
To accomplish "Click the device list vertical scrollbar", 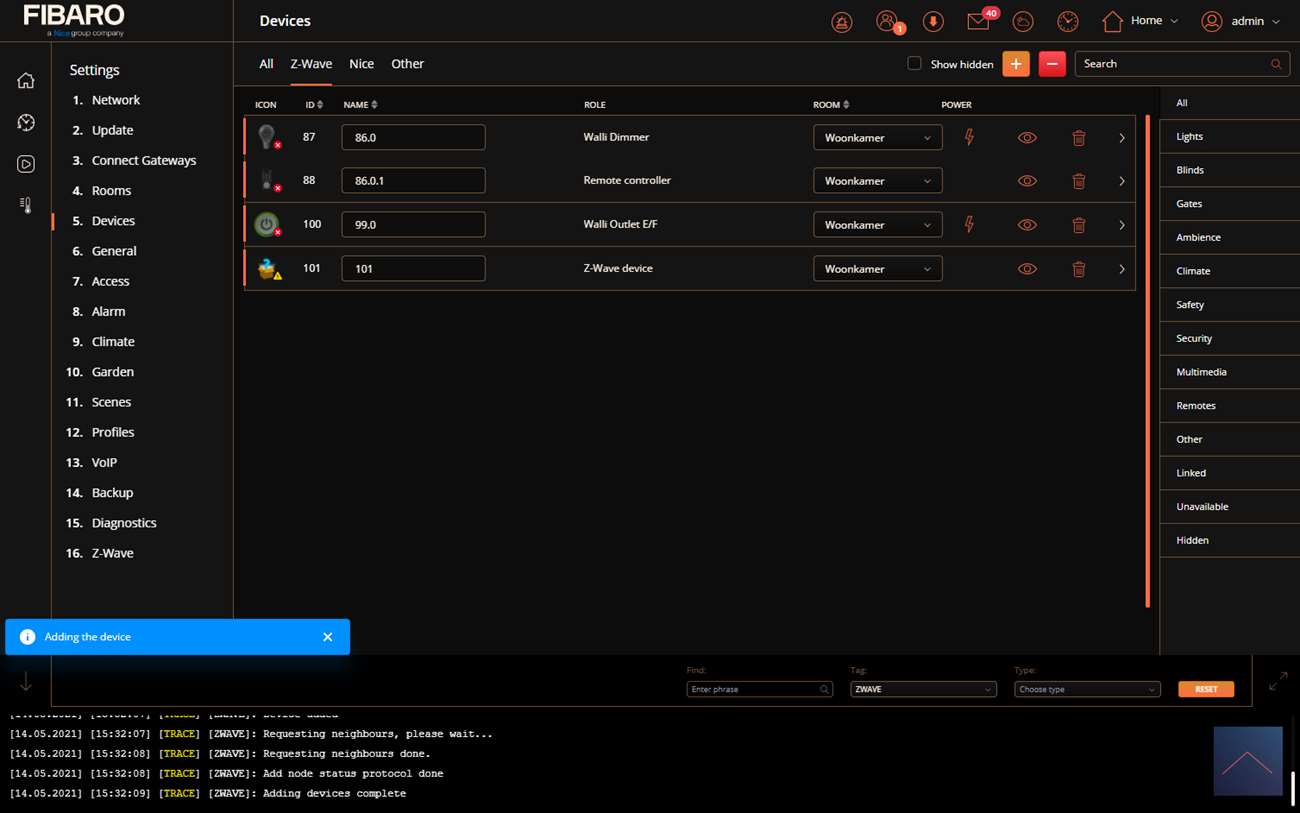I will coord(1147,360).
